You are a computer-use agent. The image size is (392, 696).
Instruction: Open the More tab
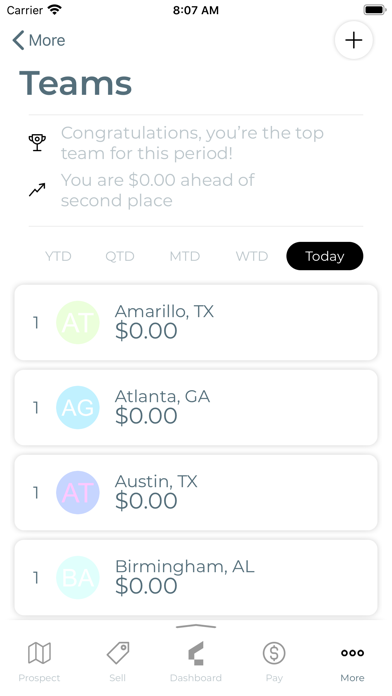click(x=352, y=661)
